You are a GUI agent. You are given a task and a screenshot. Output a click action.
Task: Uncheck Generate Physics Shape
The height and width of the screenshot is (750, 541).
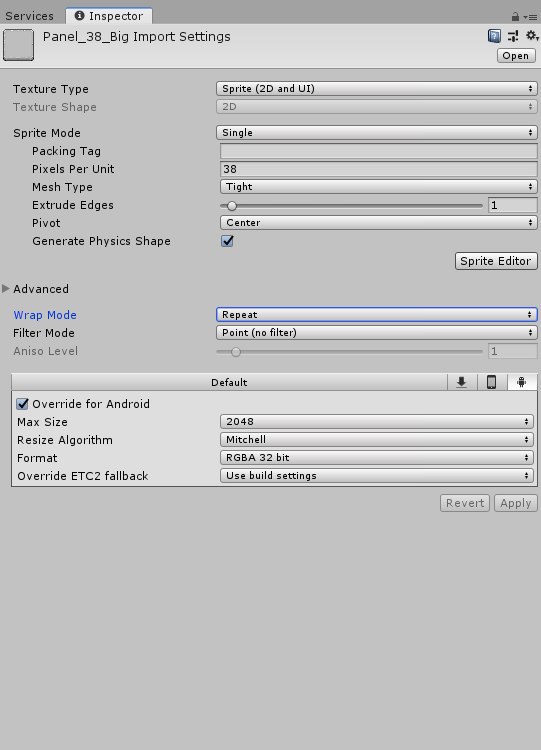click(x=227, y=241)
